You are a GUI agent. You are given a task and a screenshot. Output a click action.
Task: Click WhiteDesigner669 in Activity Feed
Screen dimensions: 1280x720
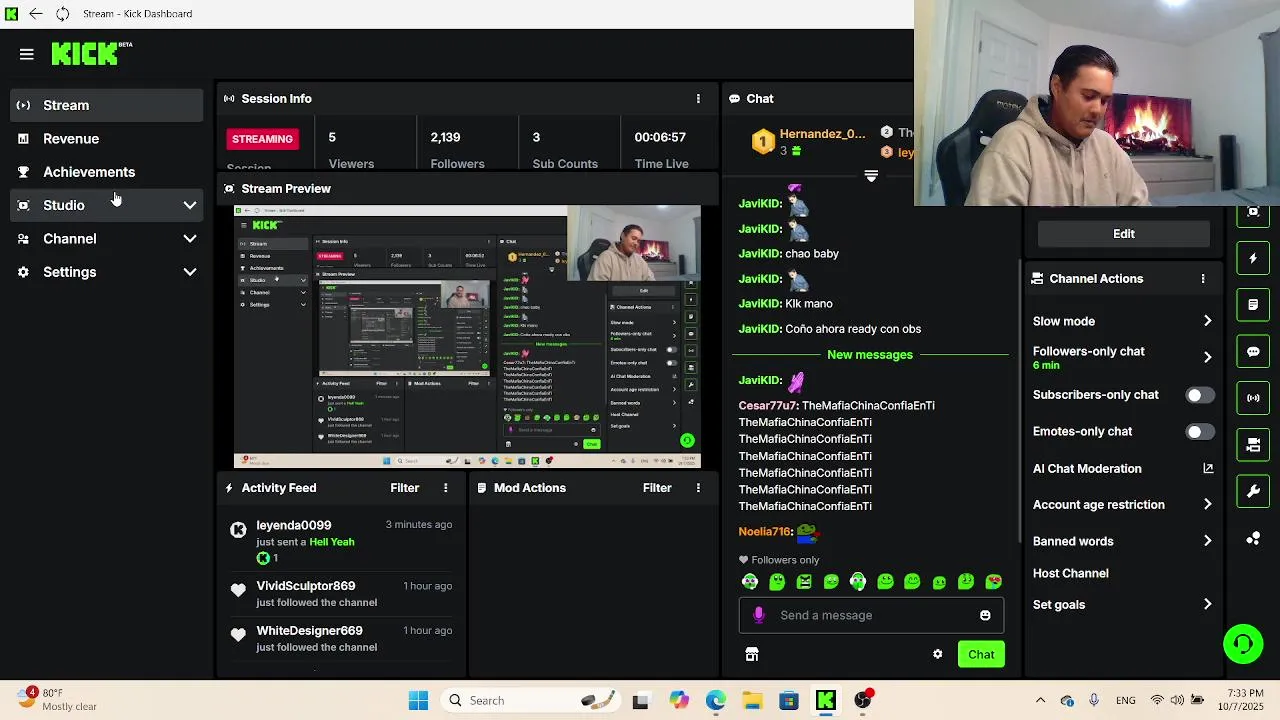[309, 631]
